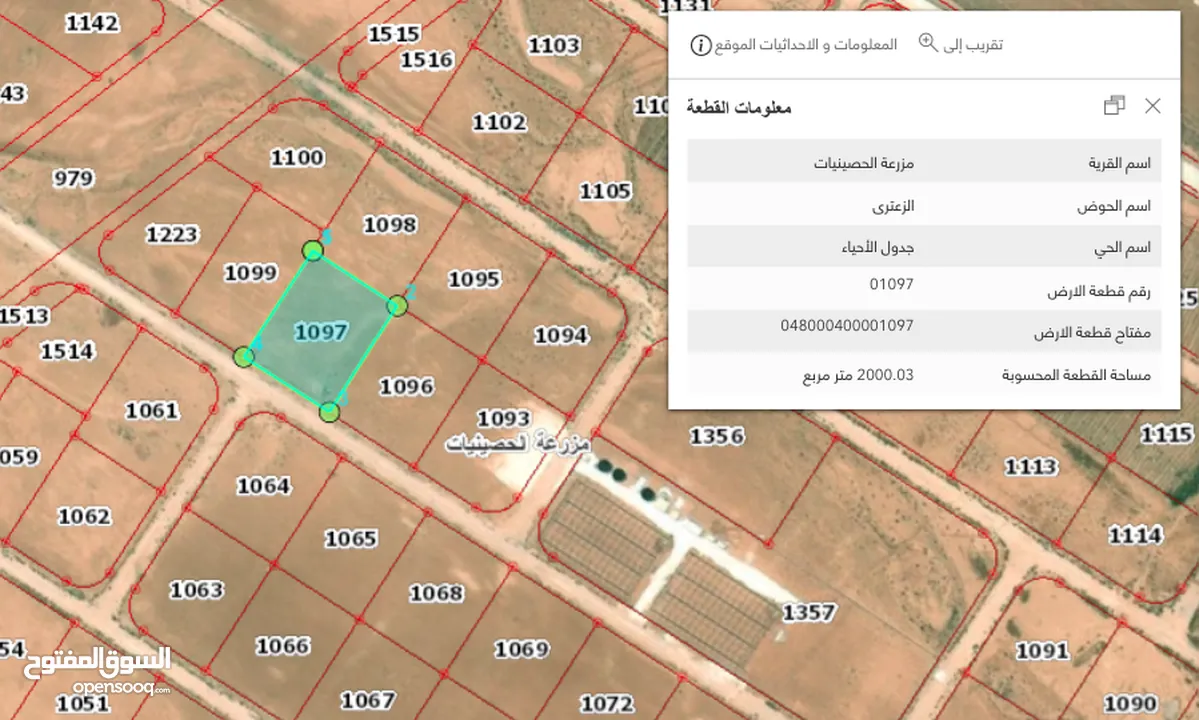Viewport: 1199px width, 720px height.
Task: Click the 'مساحة القطعة المحسوبة' row label
Action: [1077, 375]
